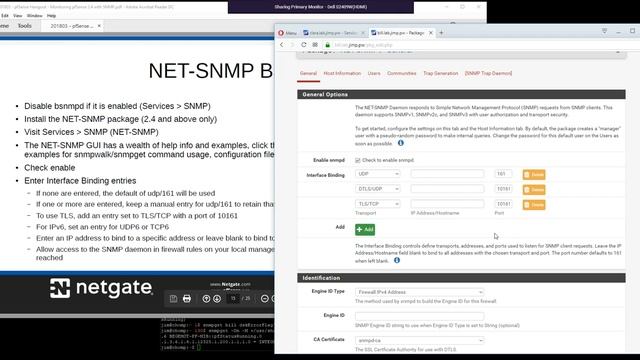Click the port field in the DTLS/UDP row
This screenshot has height=360, width=640.
pyautogui.click(x=503, y=189)
